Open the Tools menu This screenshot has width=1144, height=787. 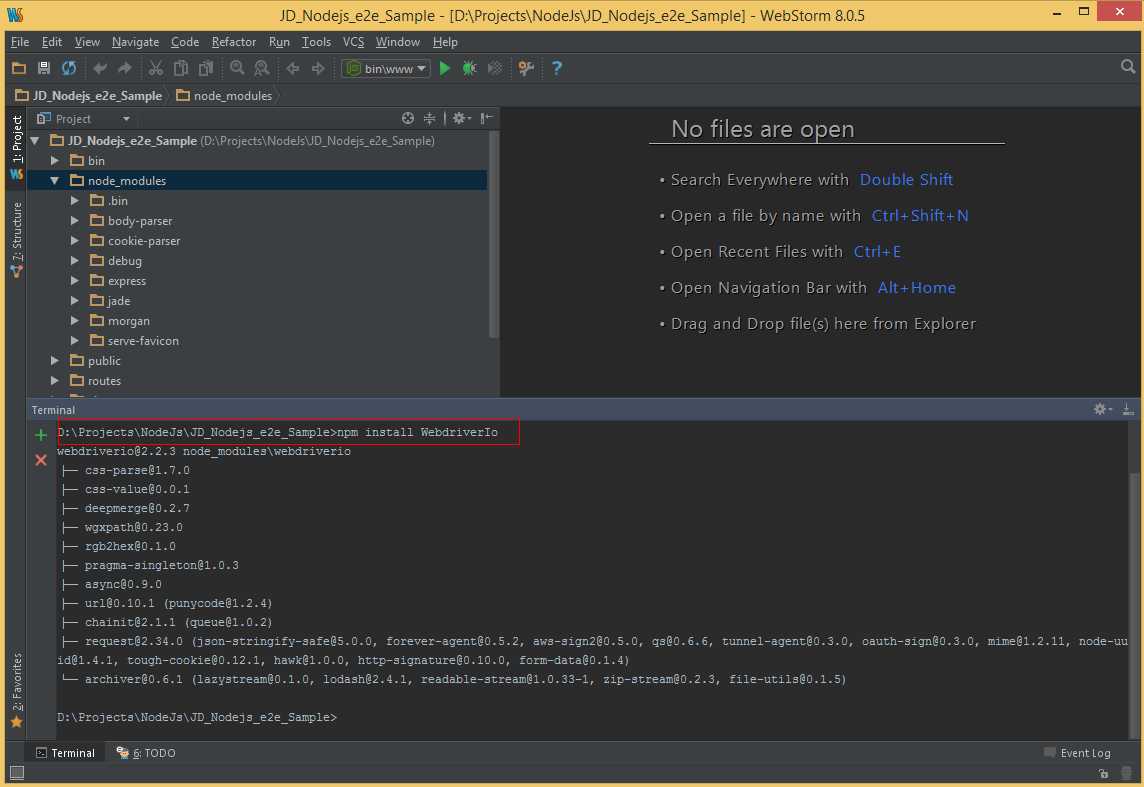pyautogui.click(x=316, y=42)
